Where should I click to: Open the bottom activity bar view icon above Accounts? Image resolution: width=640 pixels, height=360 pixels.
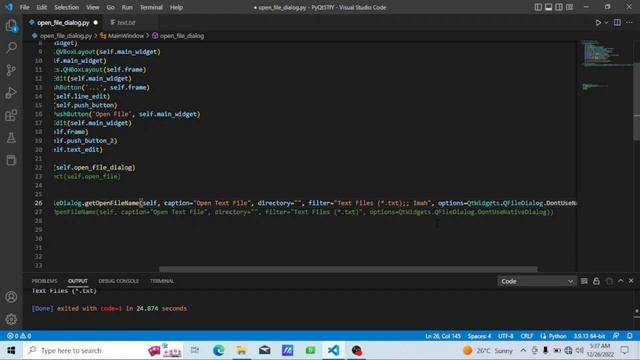click(11, 160)
